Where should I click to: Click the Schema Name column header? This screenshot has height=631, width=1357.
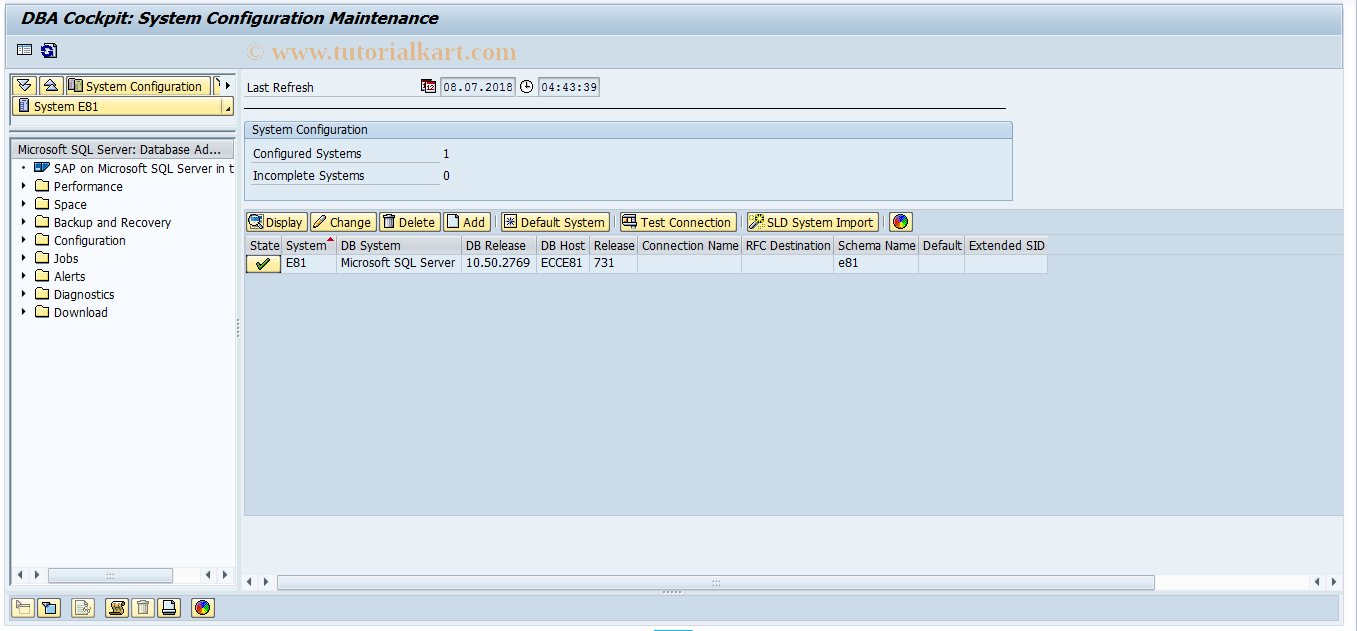click(x=876, y=245)
